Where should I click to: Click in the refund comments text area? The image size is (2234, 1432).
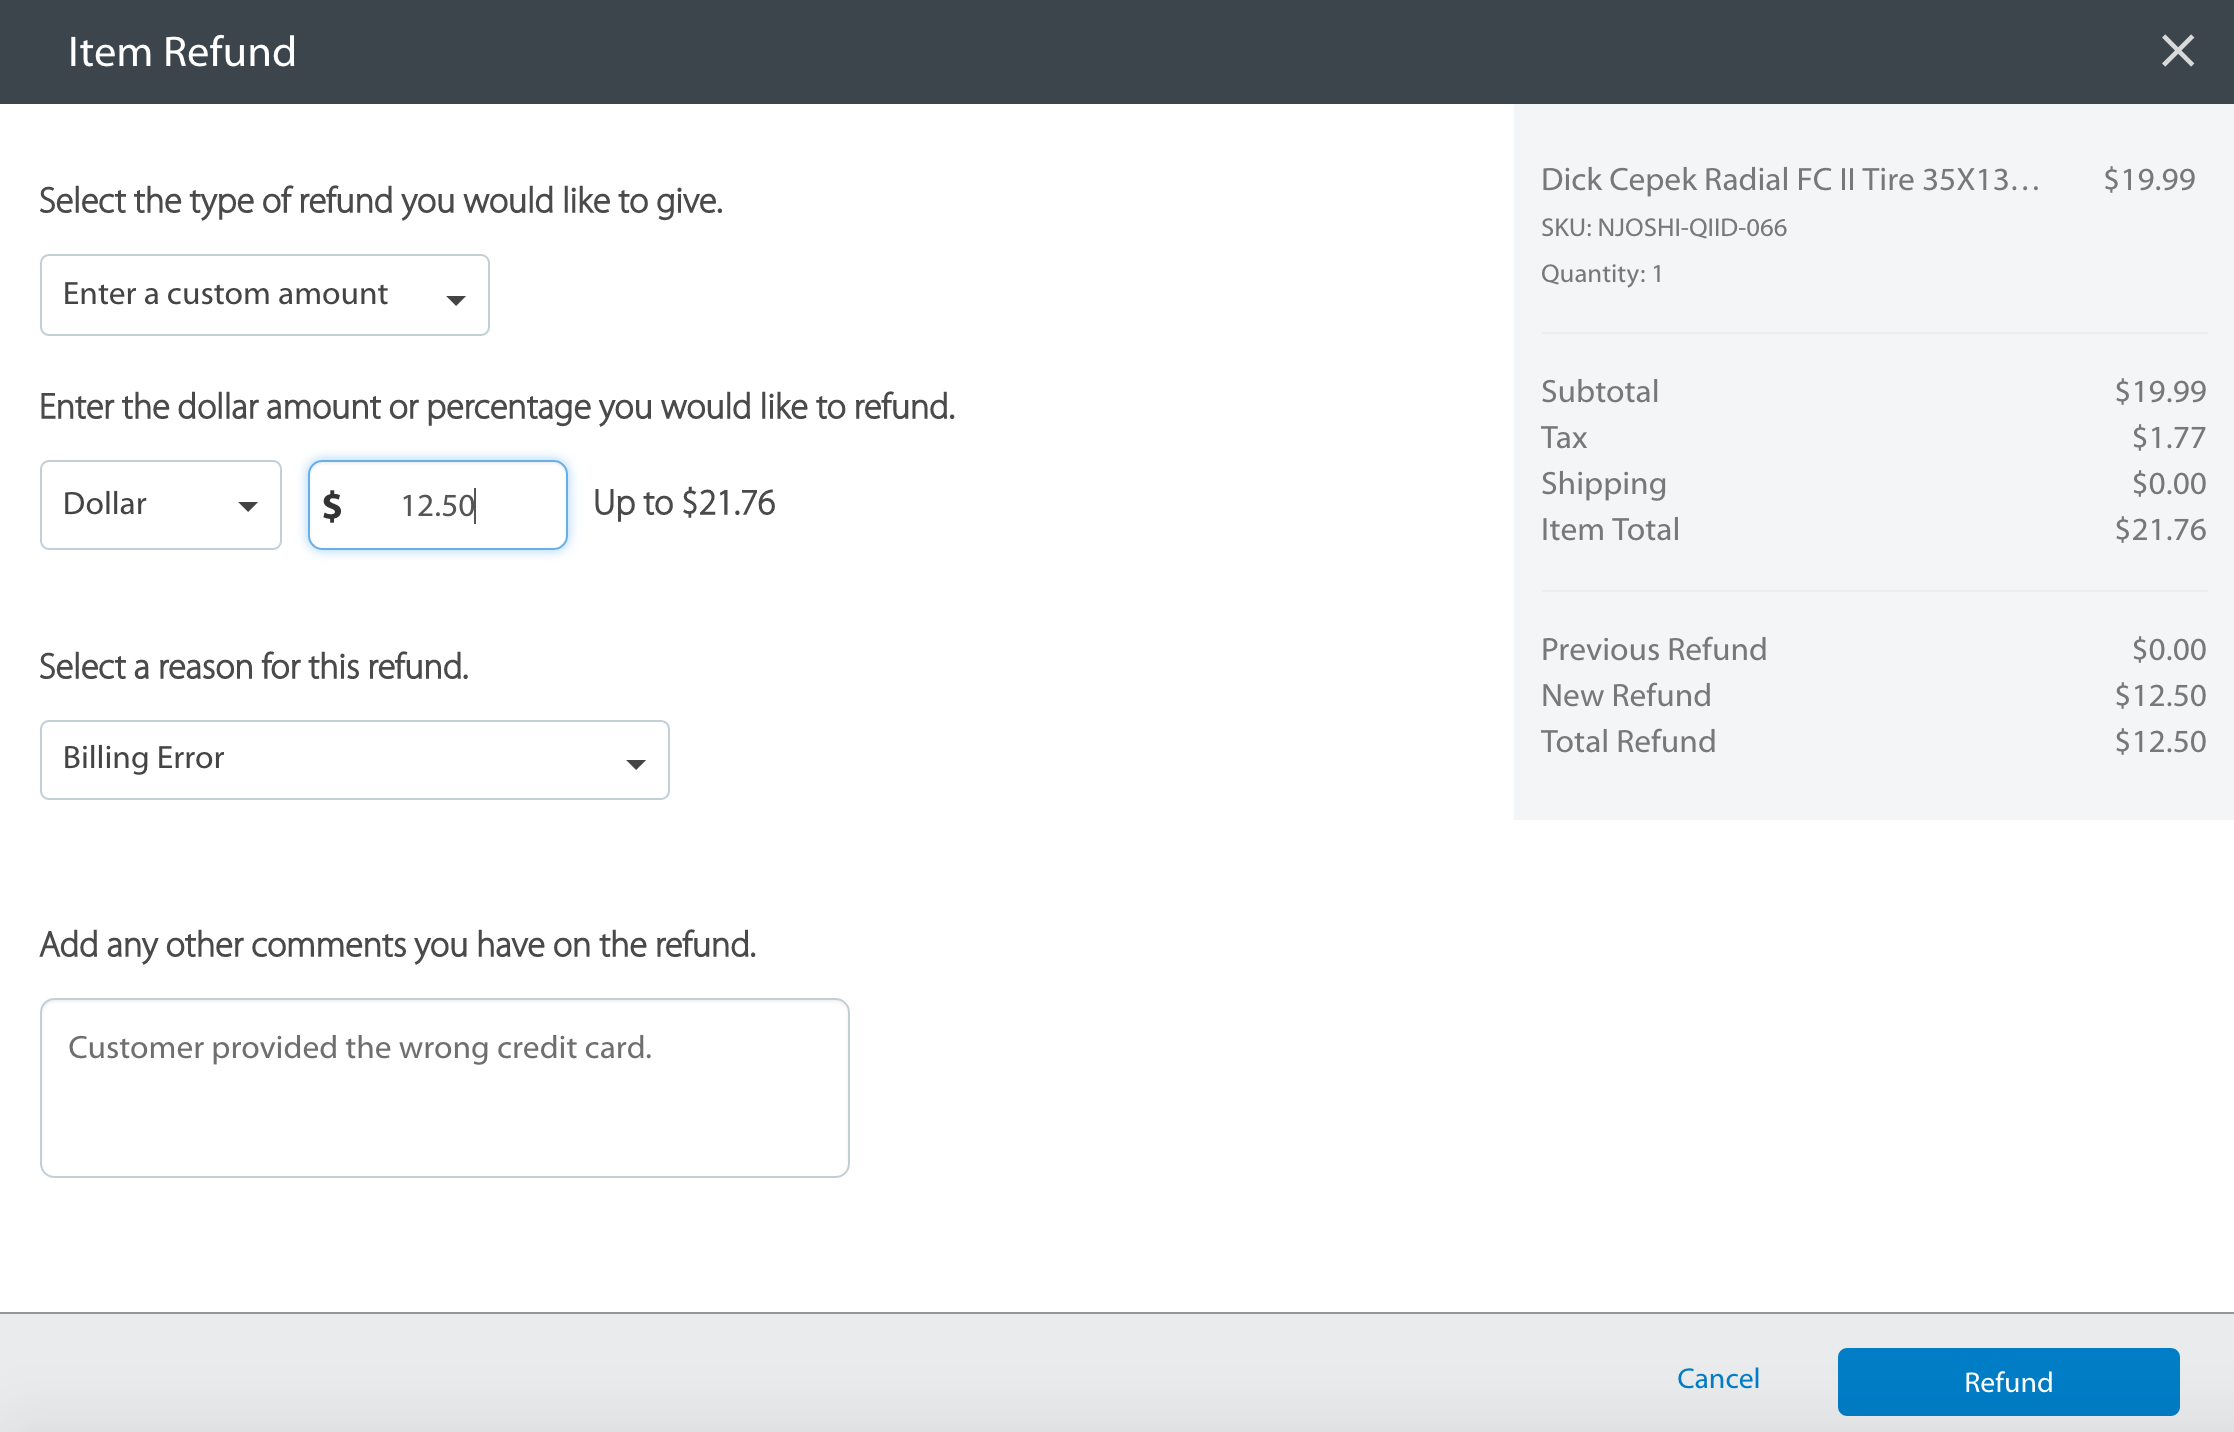[445, 1088]
